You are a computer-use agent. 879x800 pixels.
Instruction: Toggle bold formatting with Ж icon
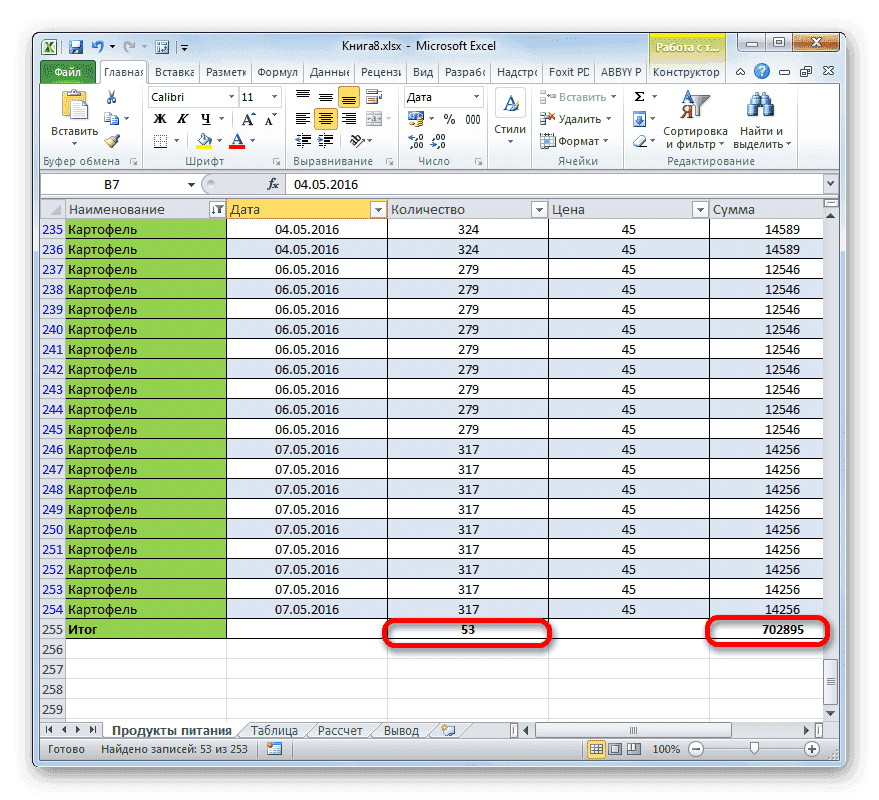click(x=158, y=118)
